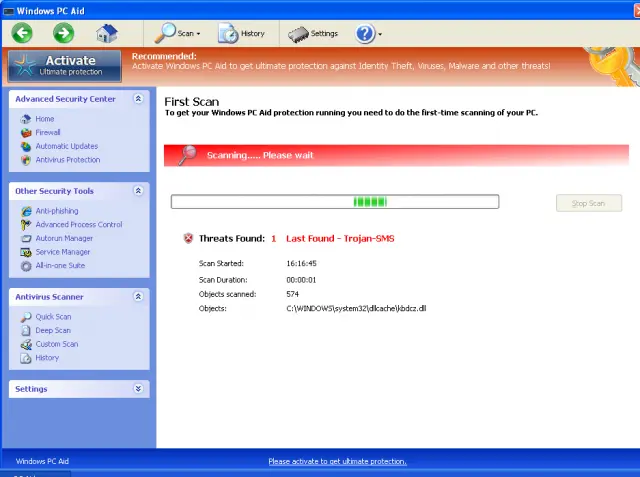Start a Deep Scan from sidebar

click(53, 330)
